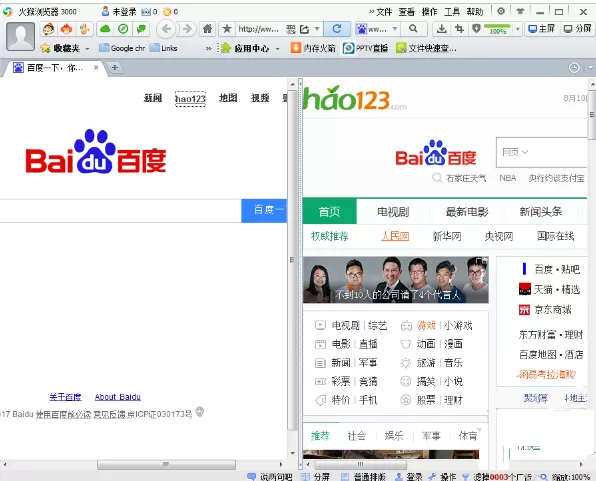The image size is (596, 481).
Task: Open the home page icon
Action: [208, 29]
